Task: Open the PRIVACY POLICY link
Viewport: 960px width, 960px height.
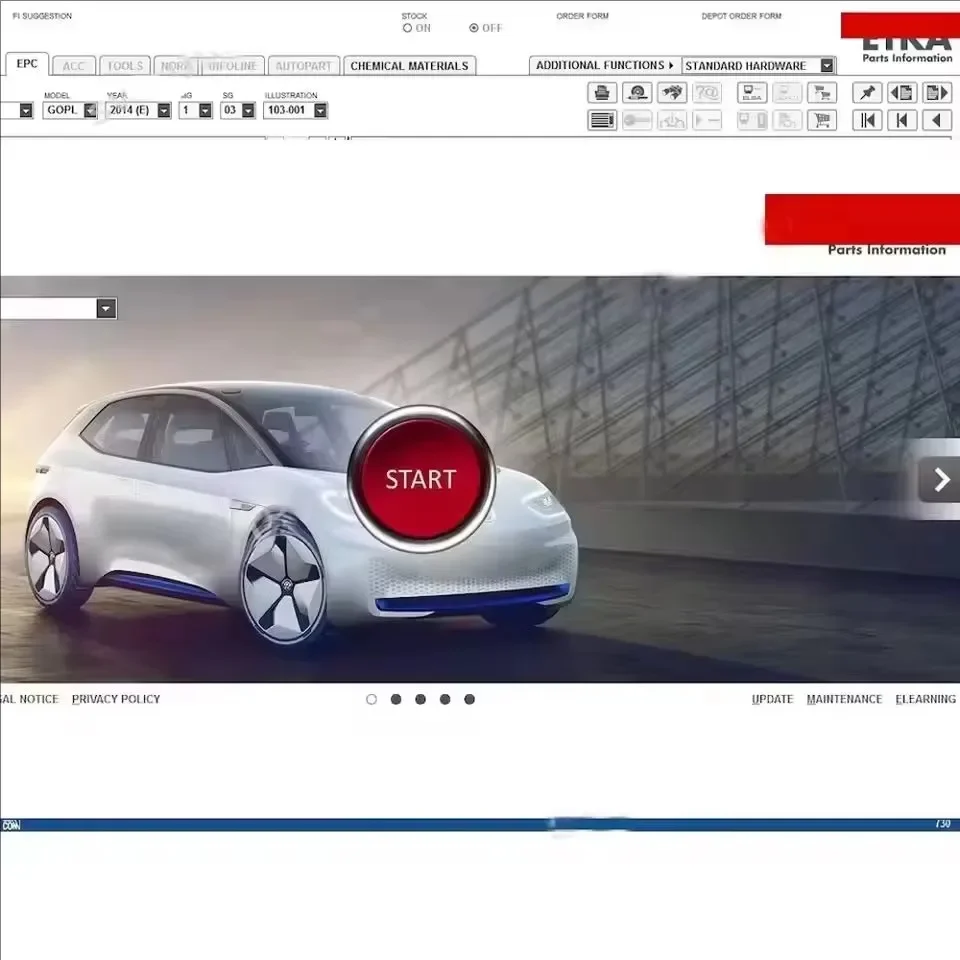Action: point(115,699)
